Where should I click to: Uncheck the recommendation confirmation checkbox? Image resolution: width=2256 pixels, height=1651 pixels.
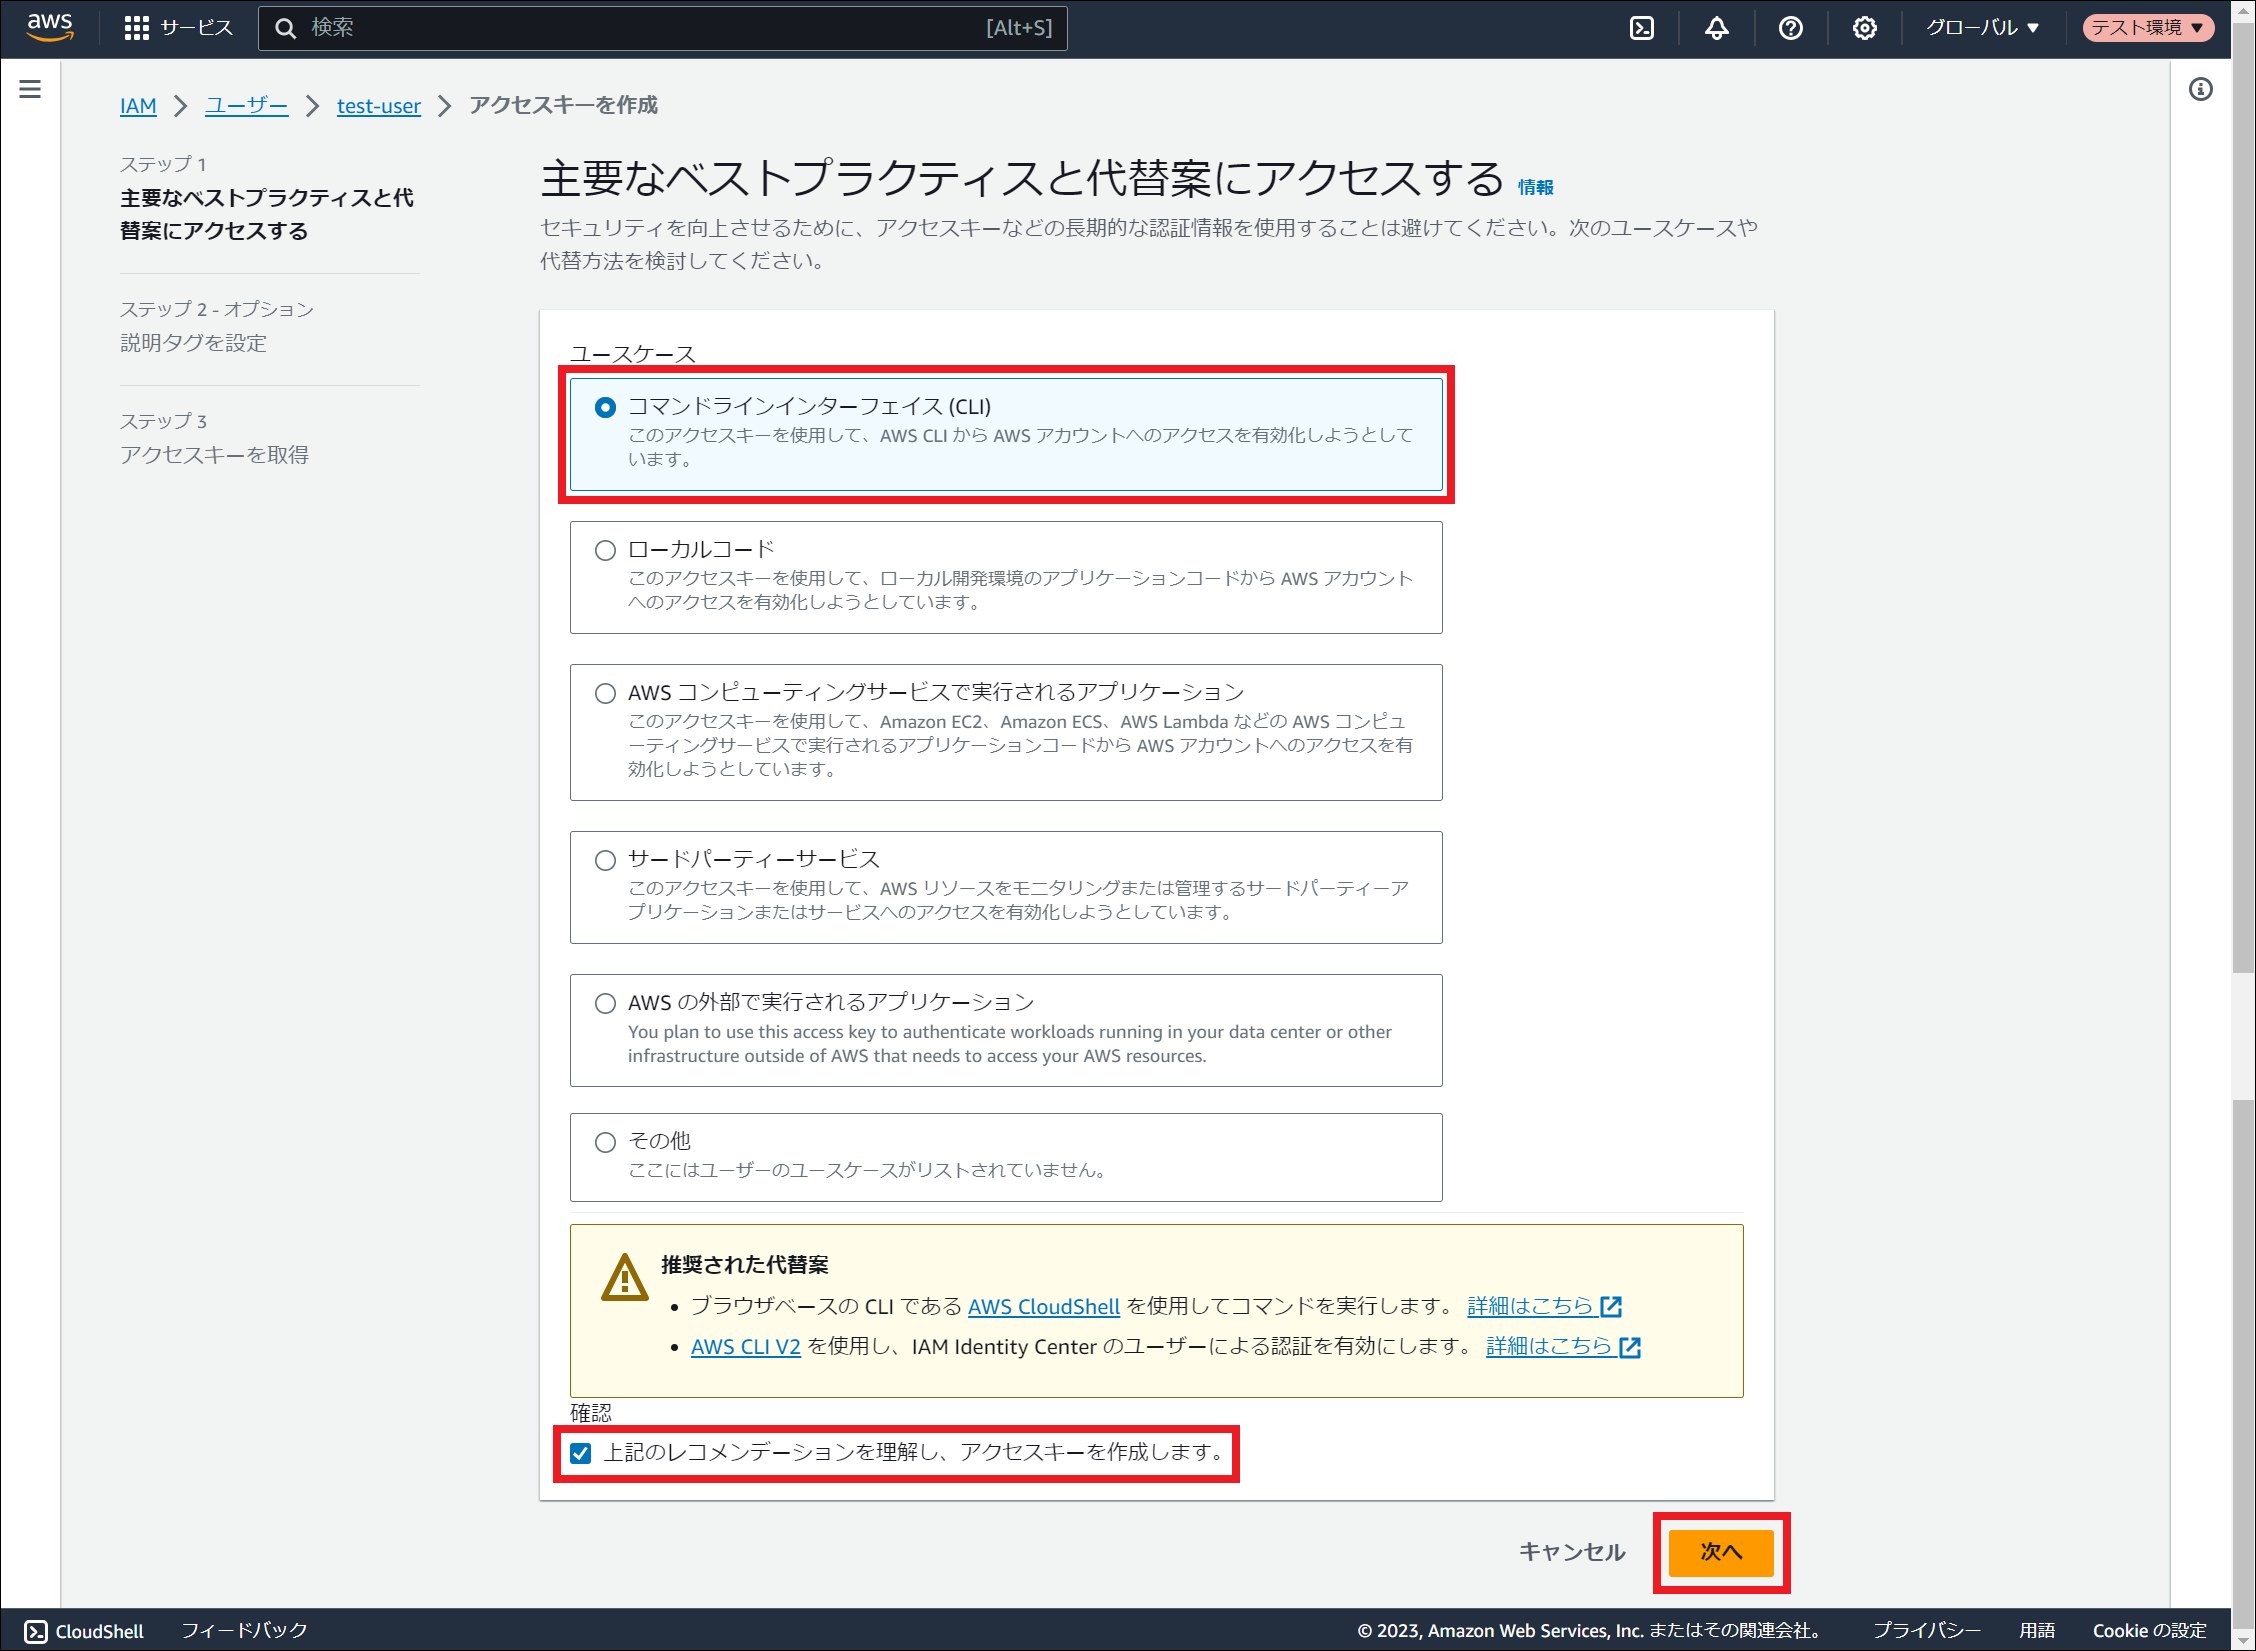(x=581, y=1453)
